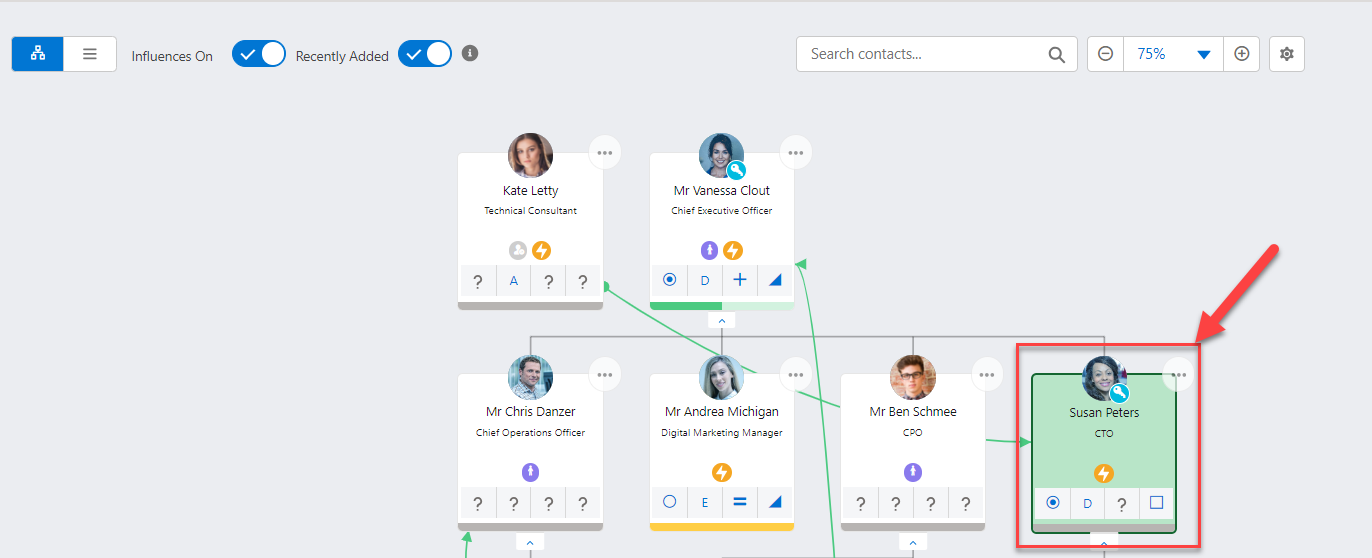Screen dimensions: 1372x558
Task: Zoom in with the plus button
Action: pyautogui.click(x=1241, y=54)
